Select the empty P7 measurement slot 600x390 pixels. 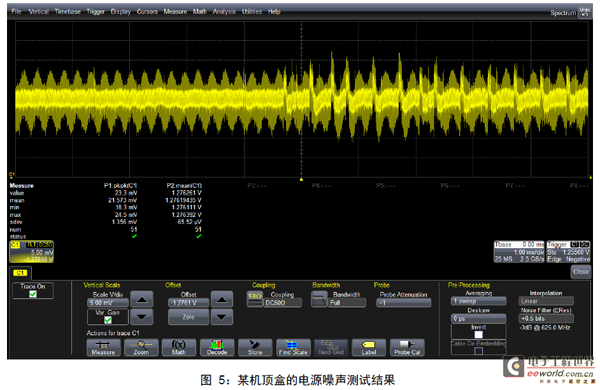pos(515,186)
